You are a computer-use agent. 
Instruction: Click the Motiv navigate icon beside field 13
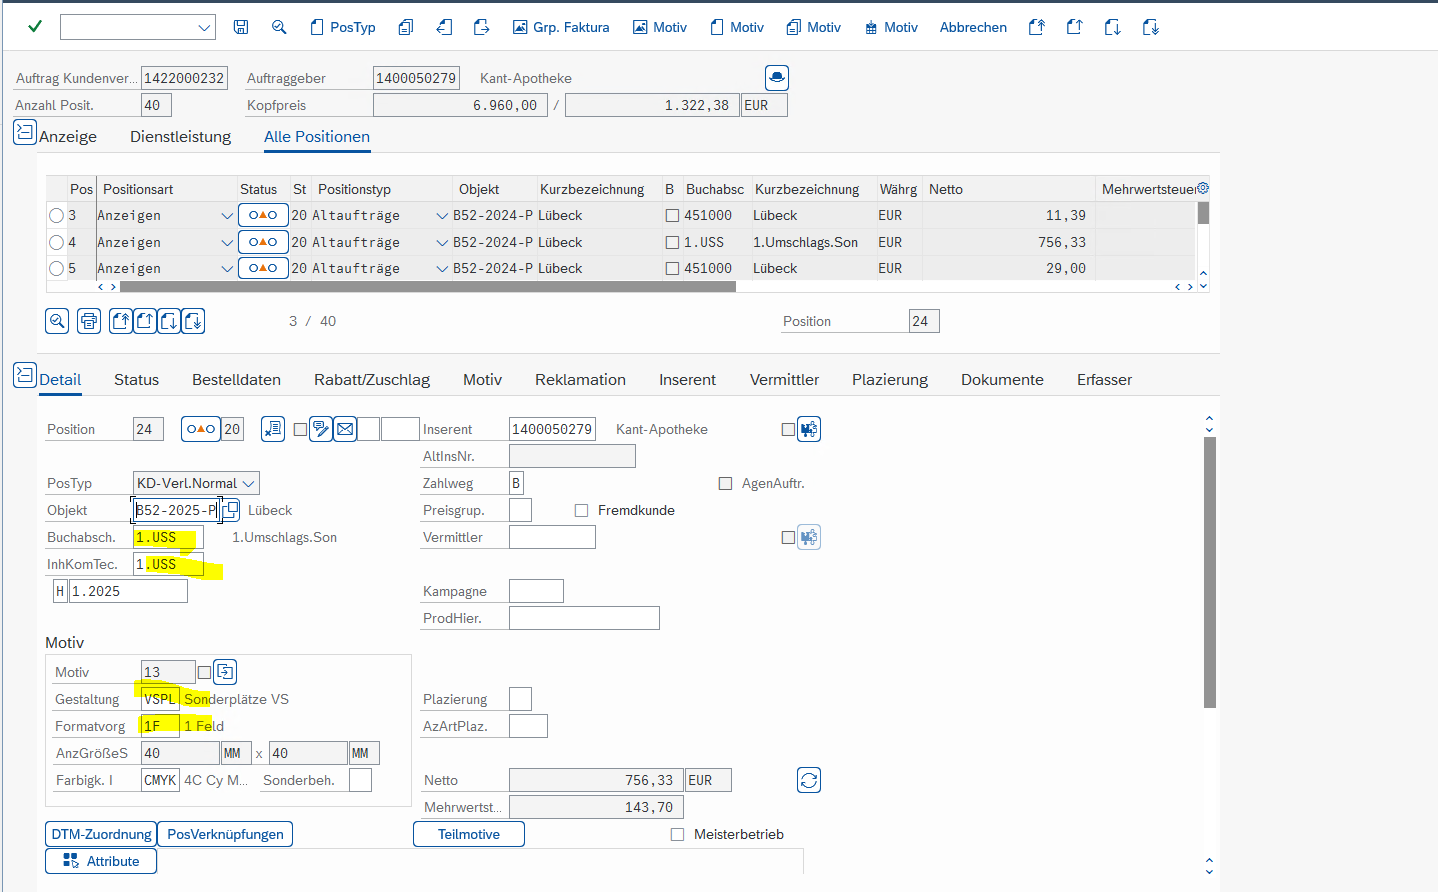[225, 672]
